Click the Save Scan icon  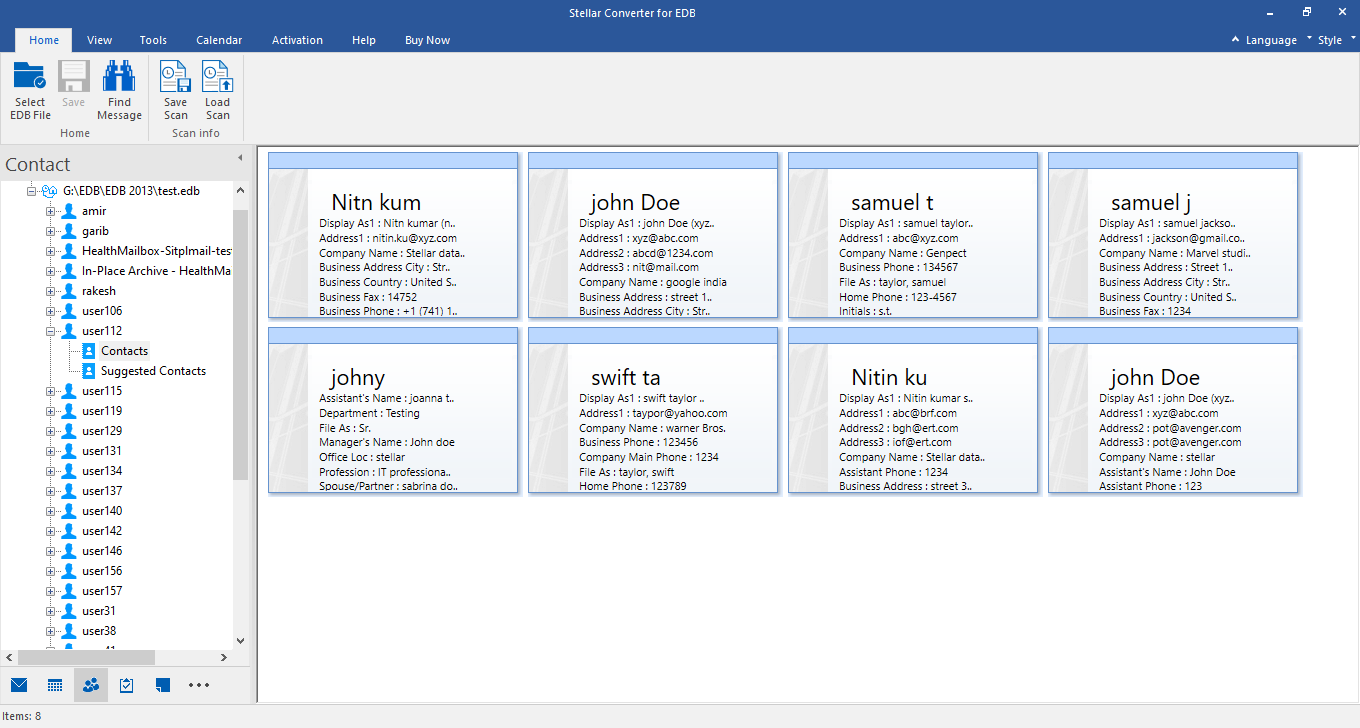tap(175, 76)
